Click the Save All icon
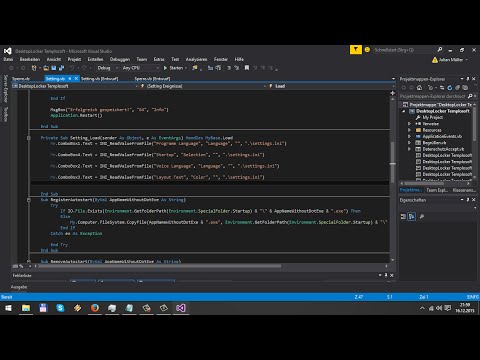This screenshot has width=480, height=360. tap(61, 68)
